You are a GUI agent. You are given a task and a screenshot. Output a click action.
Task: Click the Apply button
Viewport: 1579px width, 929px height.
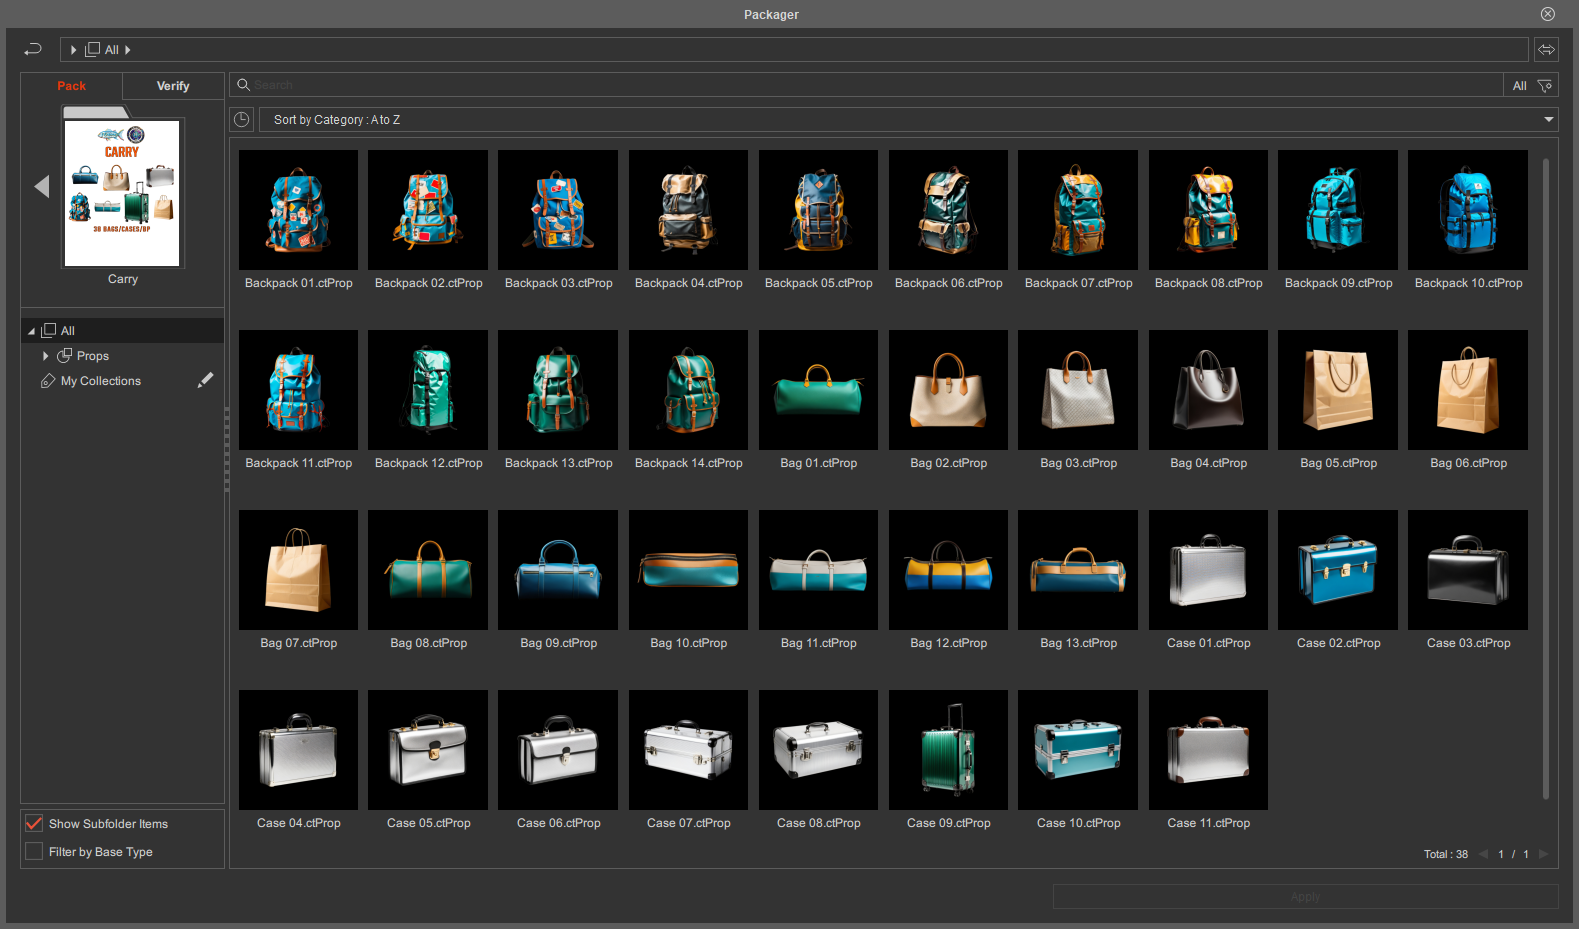(x=1305, y=896)
